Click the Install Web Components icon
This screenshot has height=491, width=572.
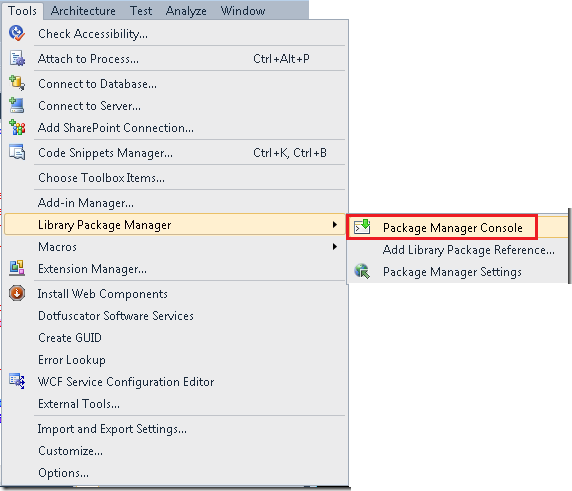coord(17,293)
